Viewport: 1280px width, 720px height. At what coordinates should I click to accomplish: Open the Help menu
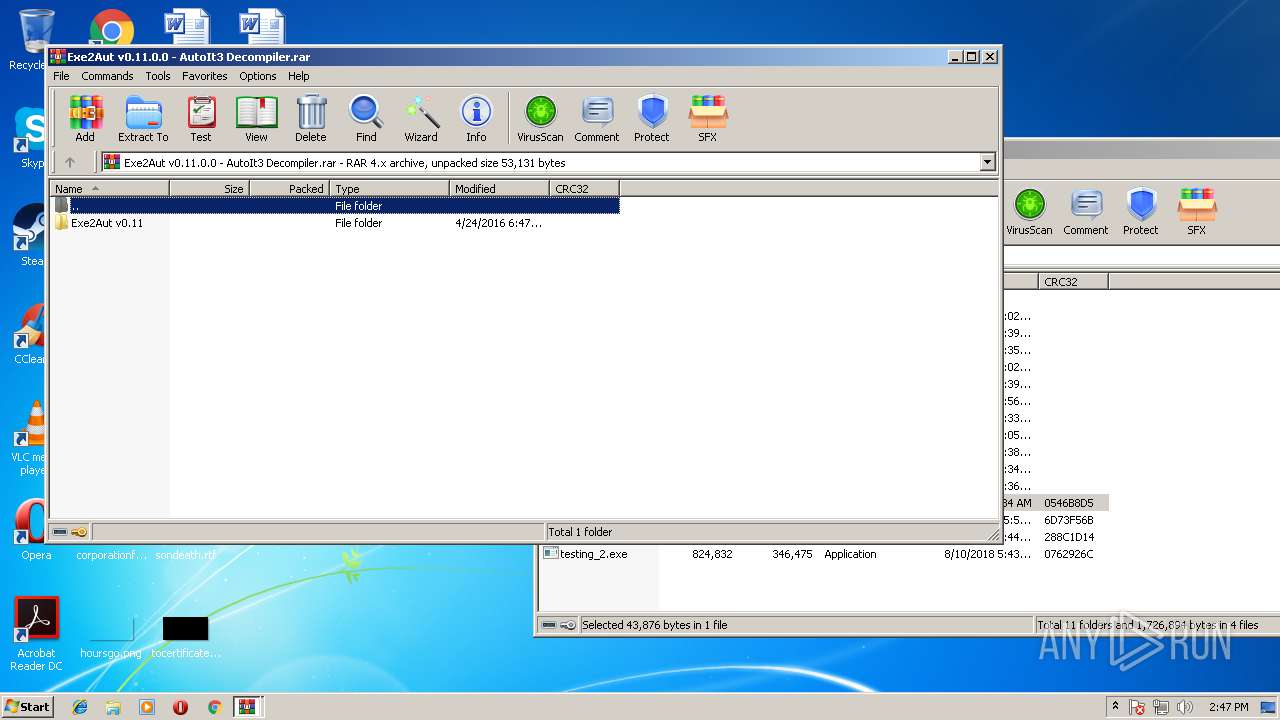299,76
